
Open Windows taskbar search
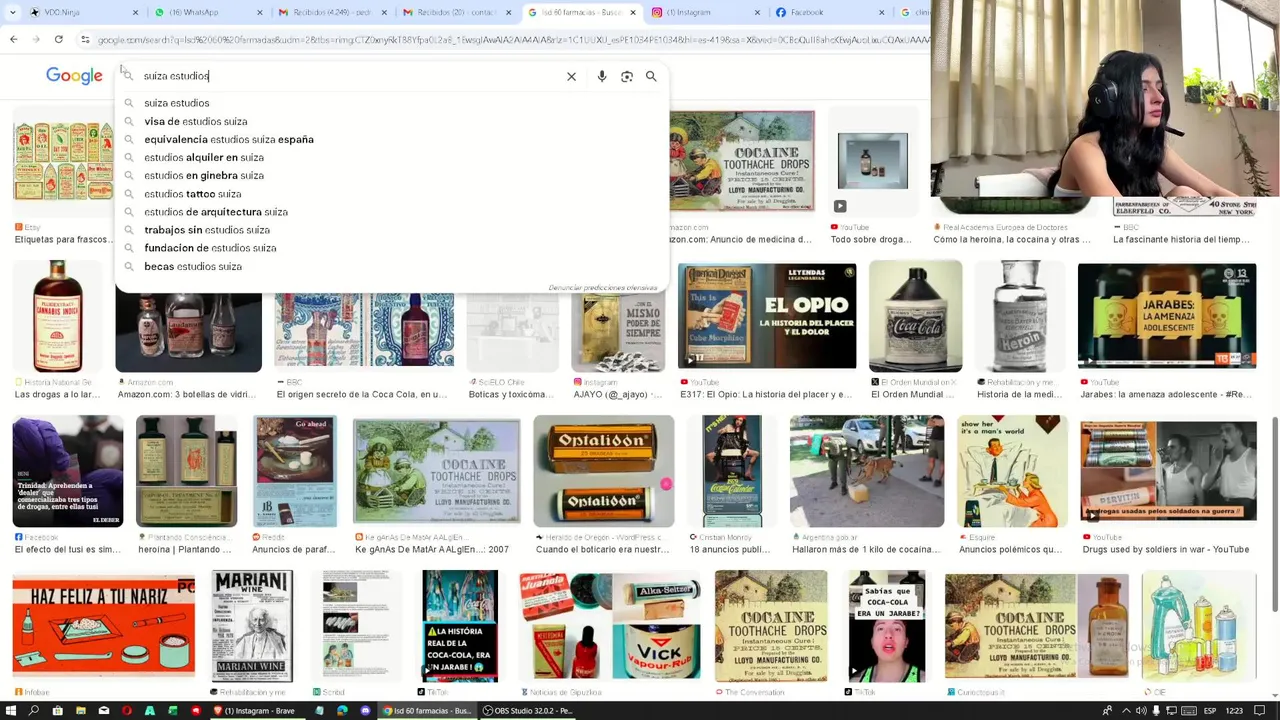[x=34, y=711]
